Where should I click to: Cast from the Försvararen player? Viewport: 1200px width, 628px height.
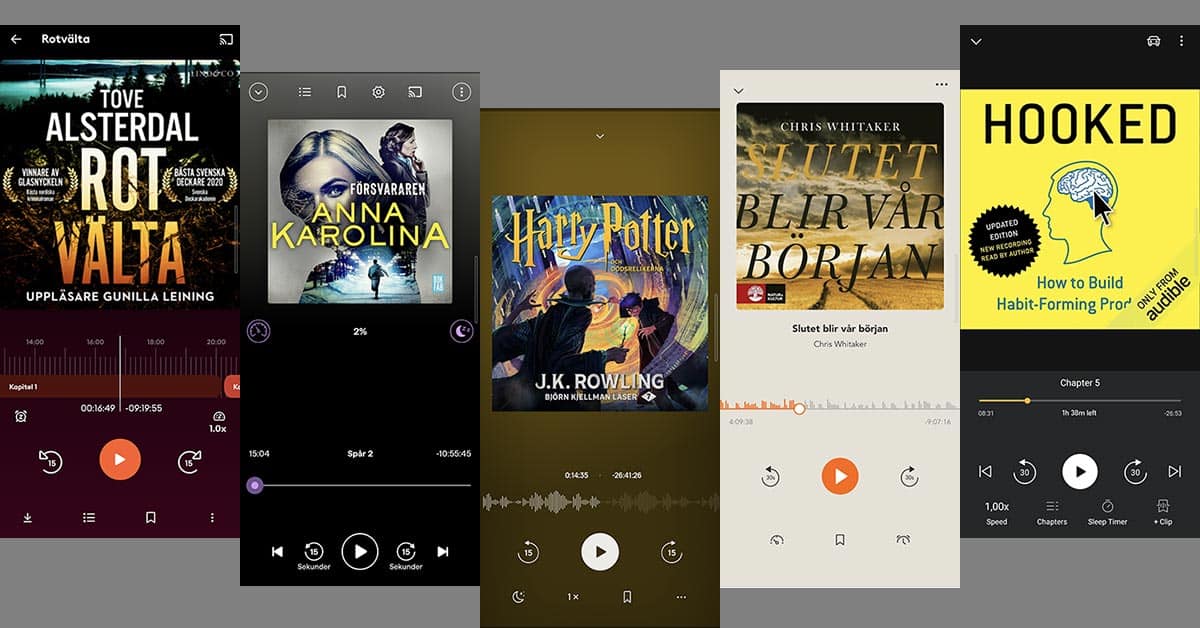point(415,92)
